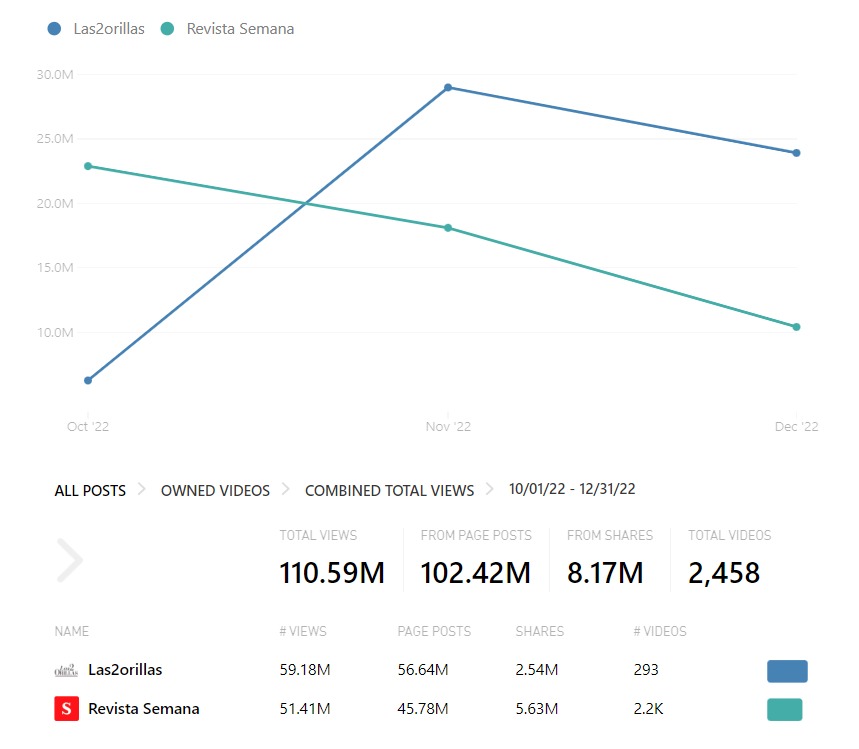Expand the large left chevron arrow
Image resolution: width=859 pixels, height=749 pixels.
(x=69, y=561)
